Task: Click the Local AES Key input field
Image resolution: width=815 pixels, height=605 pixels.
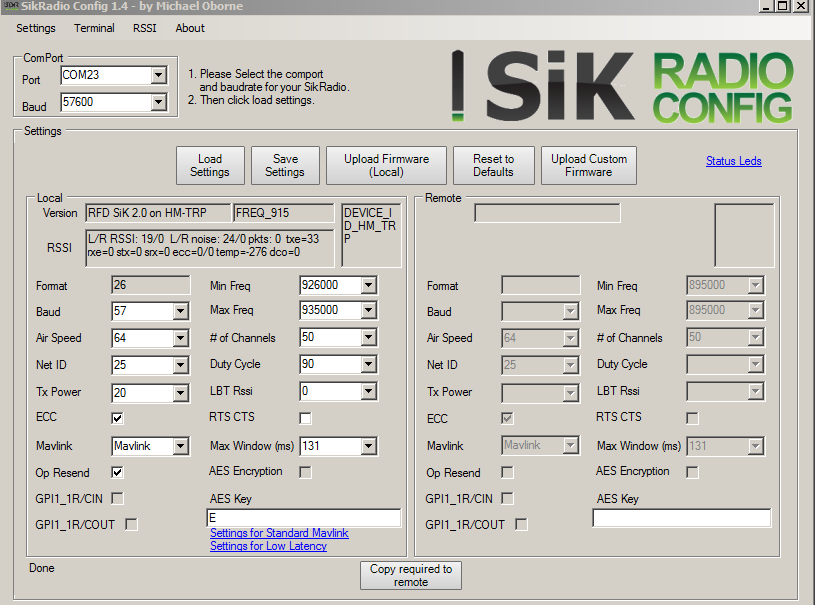Action: pos(304,518)
